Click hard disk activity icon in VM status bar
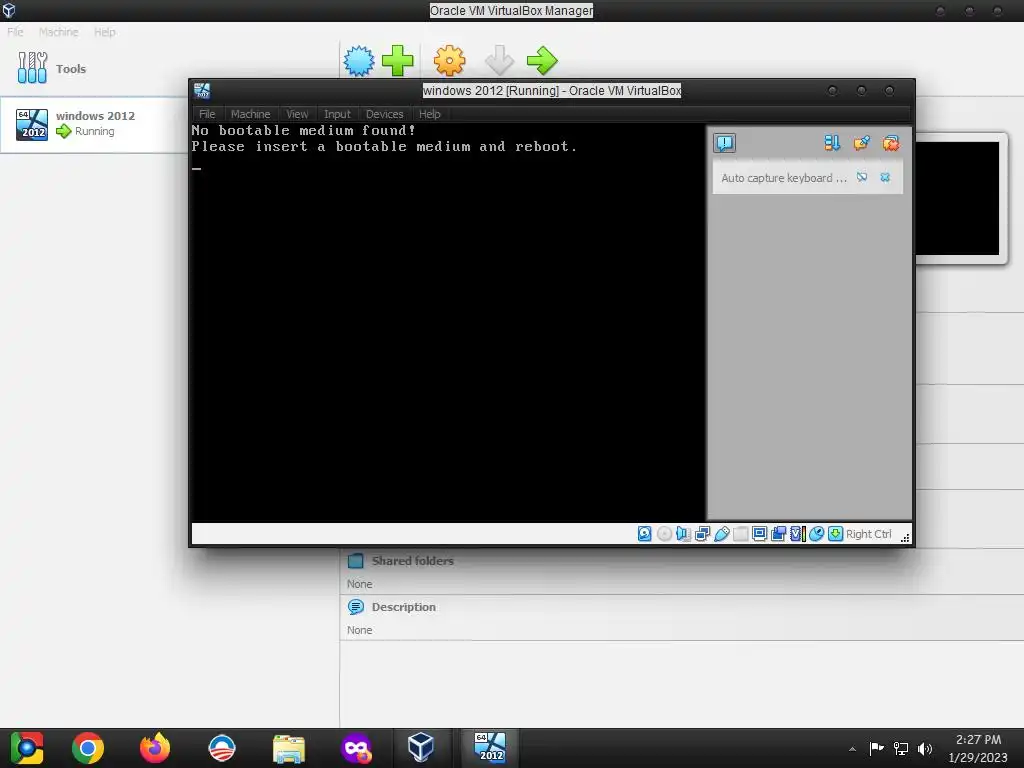This screenshot has width=1024, height=768. 645,534
